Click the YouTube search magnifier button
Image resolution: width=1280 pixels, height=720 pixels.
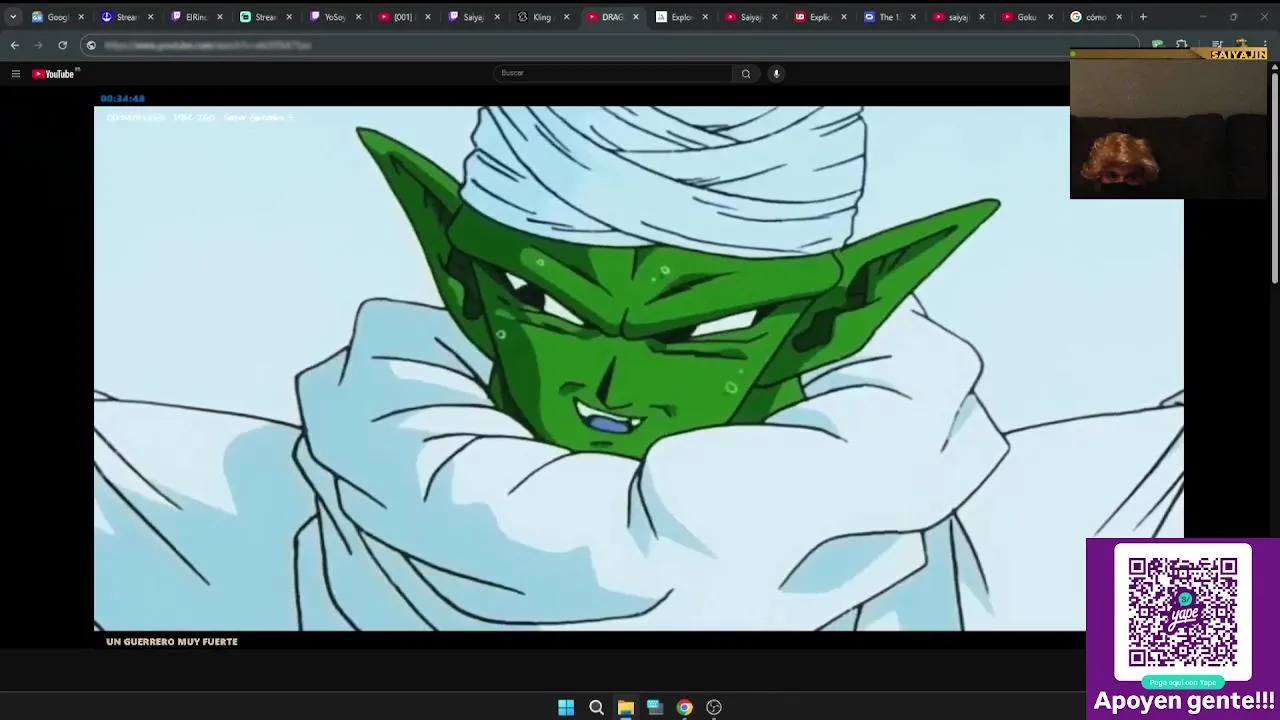pos(746,73)
